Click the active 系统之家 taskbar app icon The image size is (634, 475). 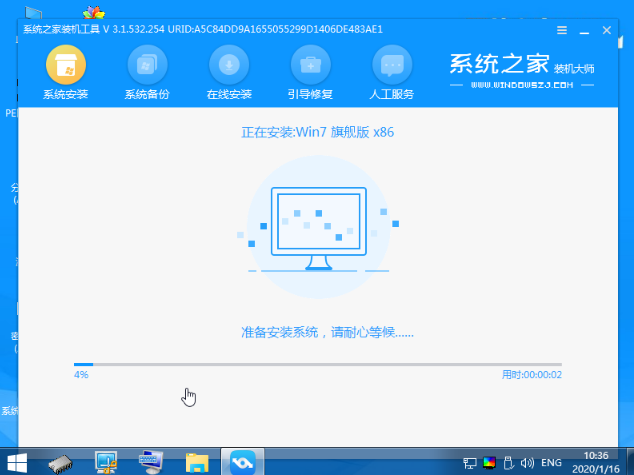click(243, 462)
